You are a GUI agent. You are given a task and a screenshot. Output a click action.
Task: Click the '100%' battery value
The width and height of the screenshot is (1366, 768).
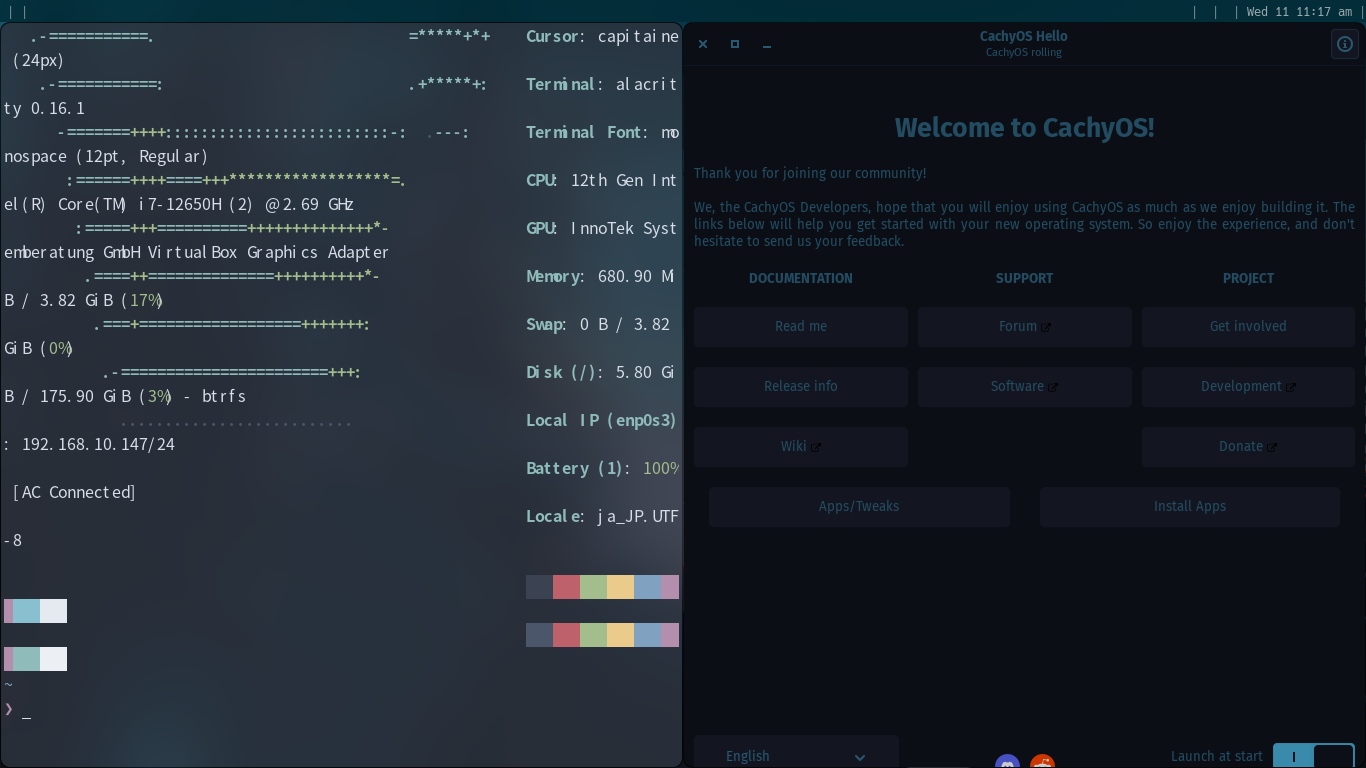(x=661, y=469)
